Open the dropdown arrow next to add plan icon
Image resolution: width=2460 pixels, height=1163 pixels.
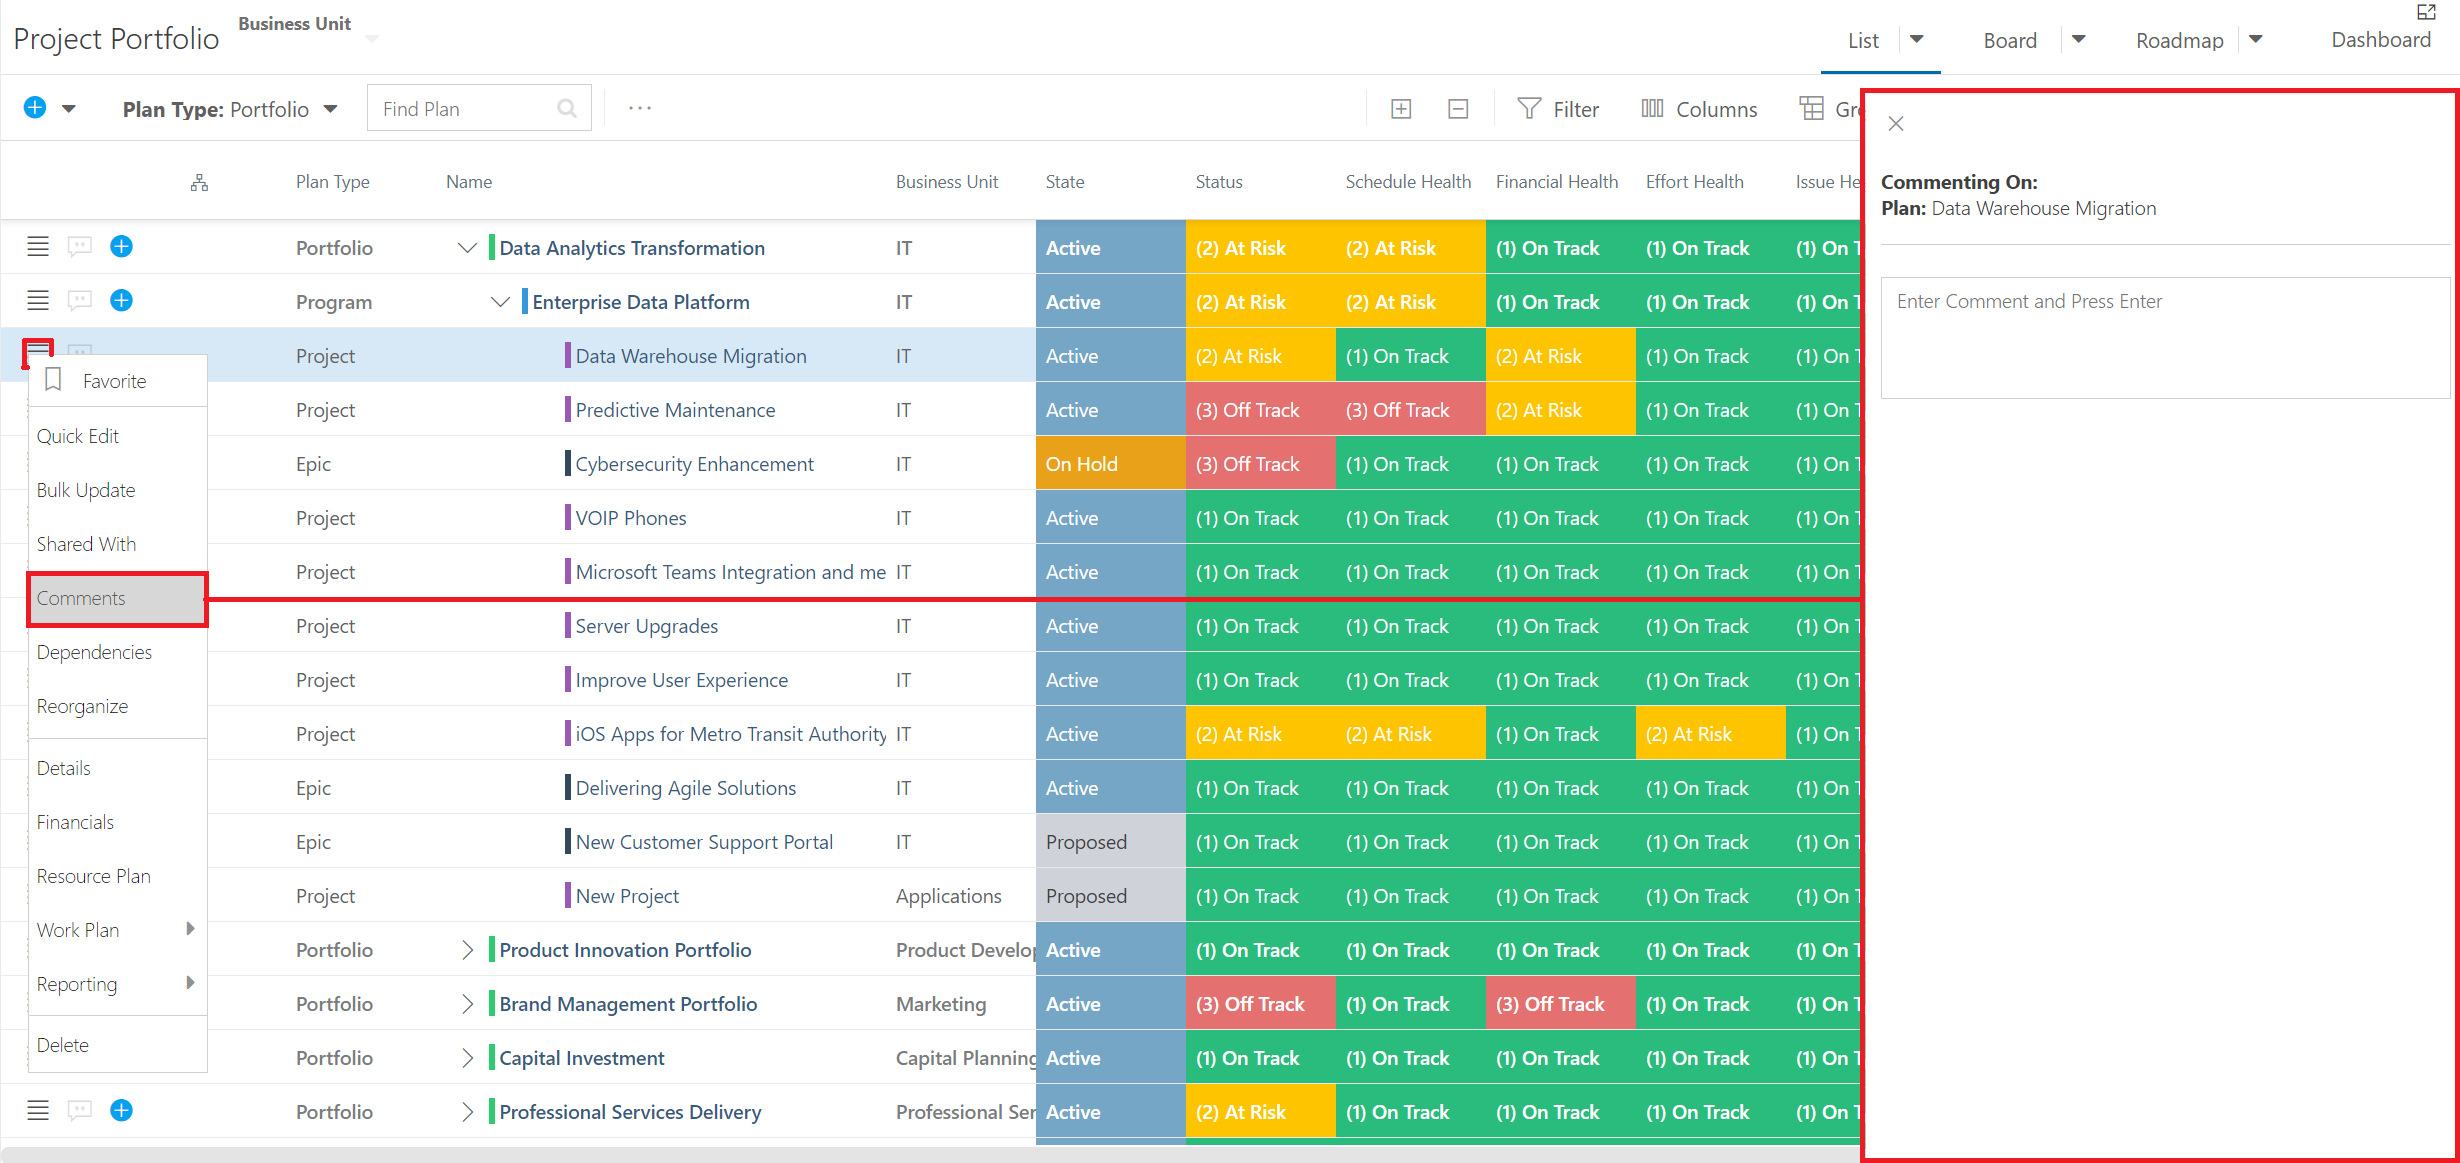point(69,109)
